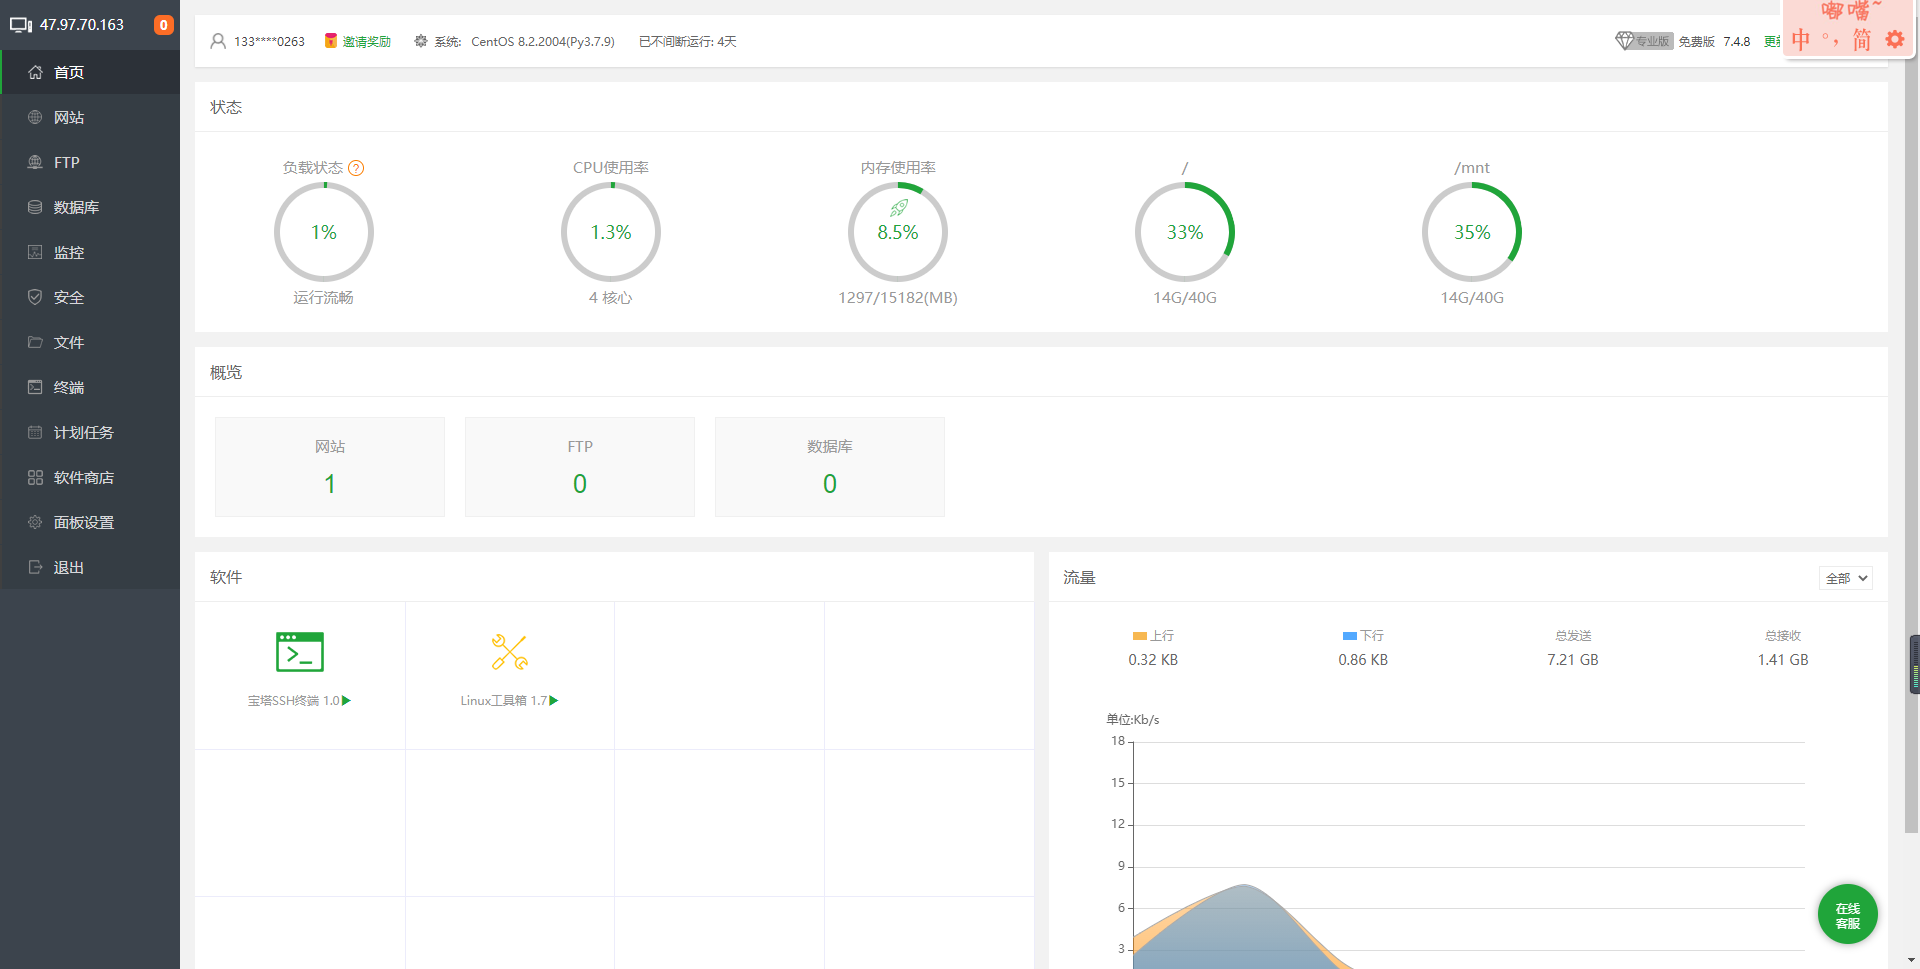Click the / disk 33% gauge
This screenshot has width=1920, height=969.
pyautogui.click(x=1185, y=232)
